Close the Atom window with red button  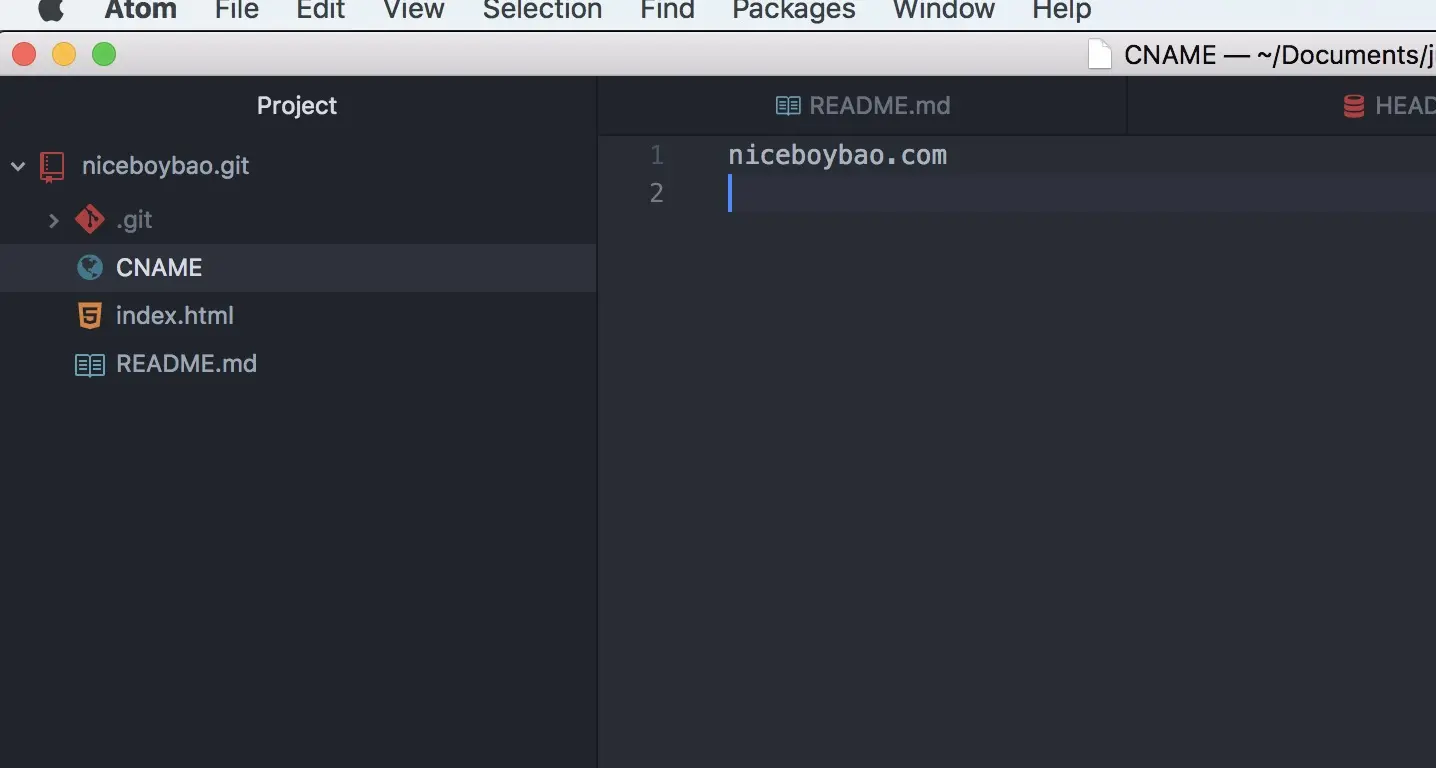[24, 54]
